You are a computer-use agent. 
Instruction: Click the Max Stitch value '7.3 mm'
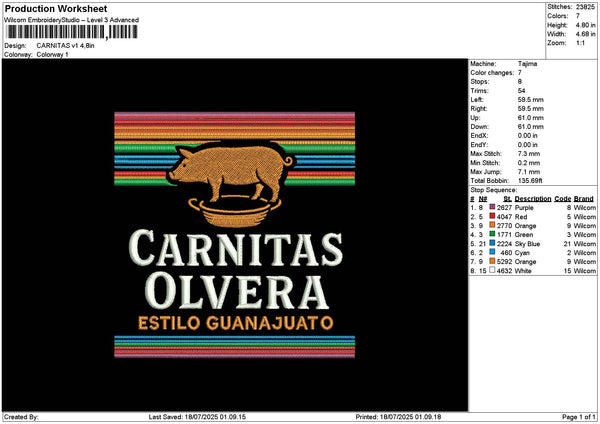point(529,153)
